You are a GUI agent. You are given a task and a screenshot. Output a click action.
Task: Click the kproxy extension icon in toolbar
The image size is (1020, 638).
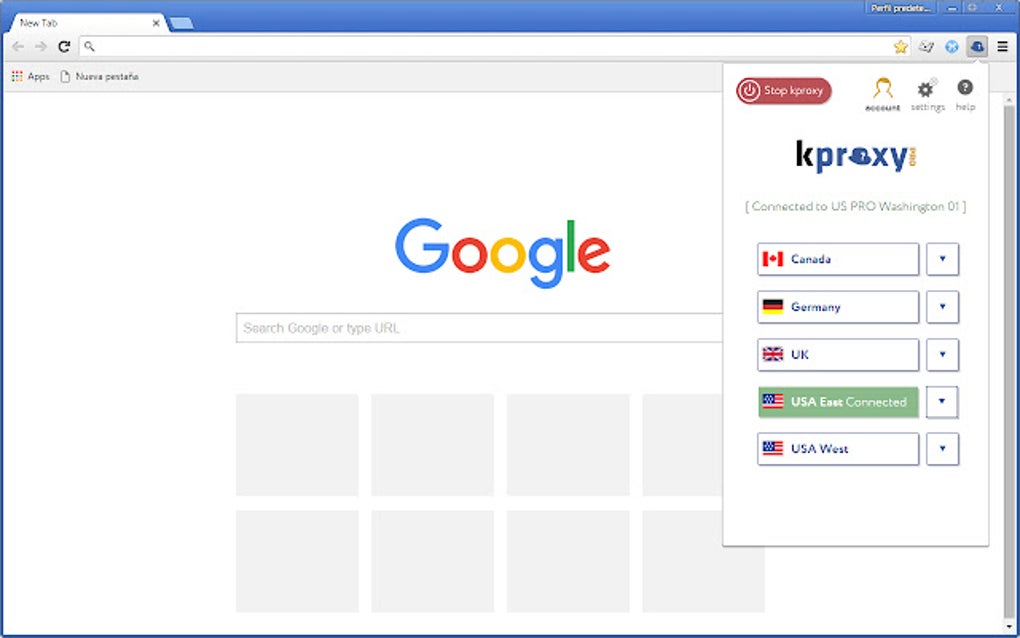(978, 46)
